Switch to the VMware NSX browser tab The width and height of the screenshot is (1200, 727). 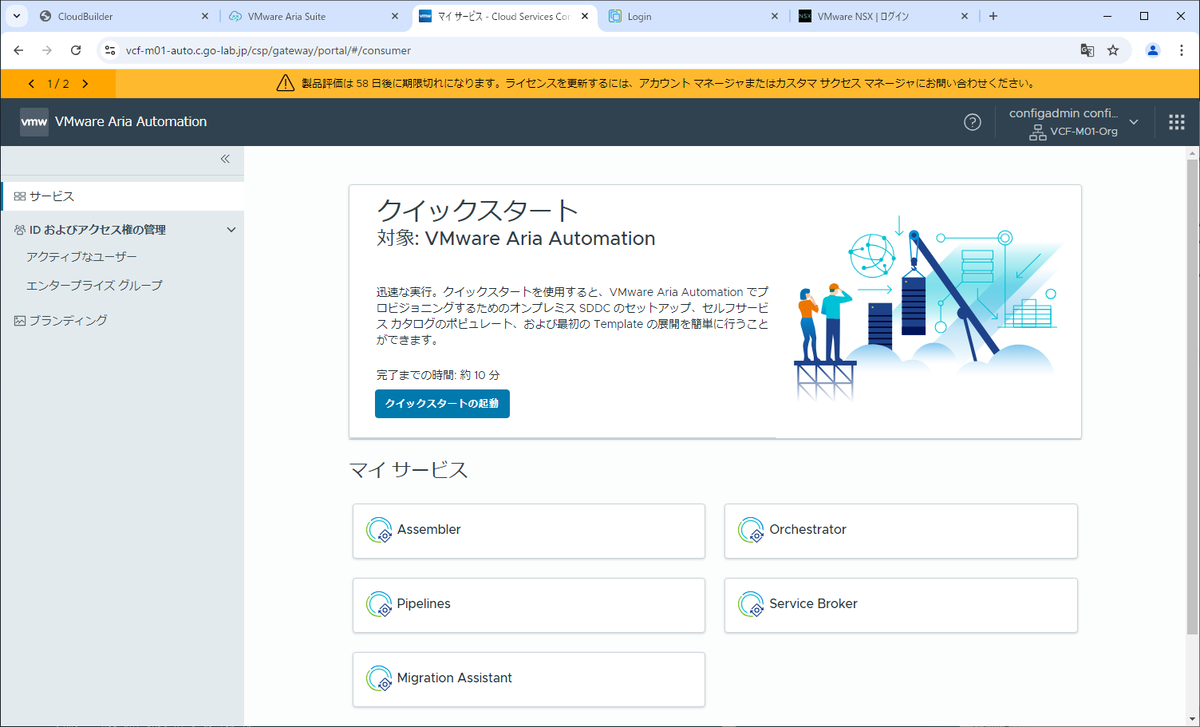point(885,16)
